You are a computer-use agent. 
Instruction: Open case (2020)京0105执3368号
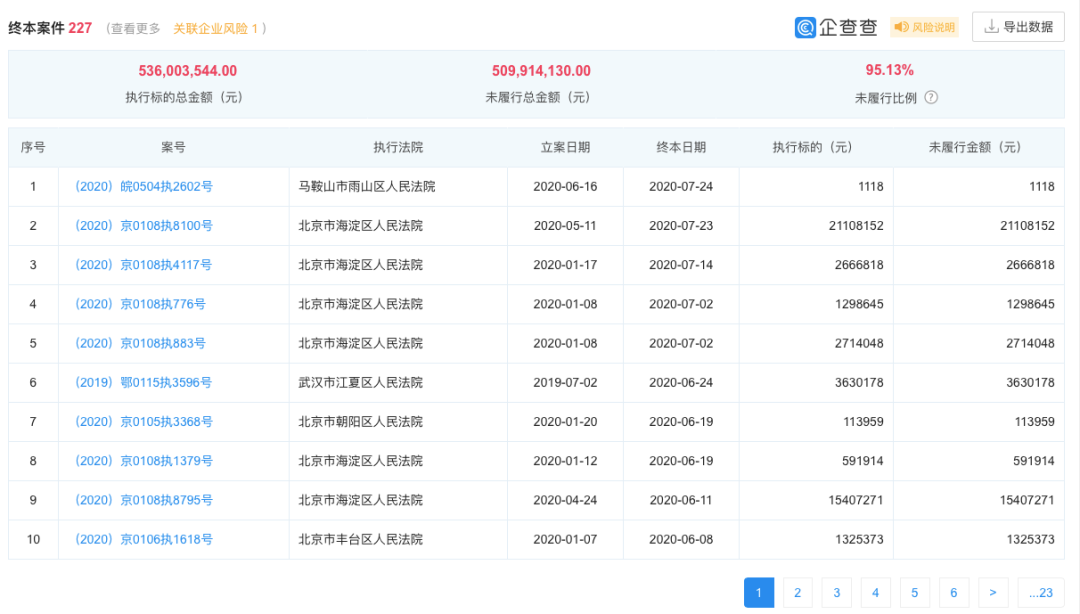142,422
